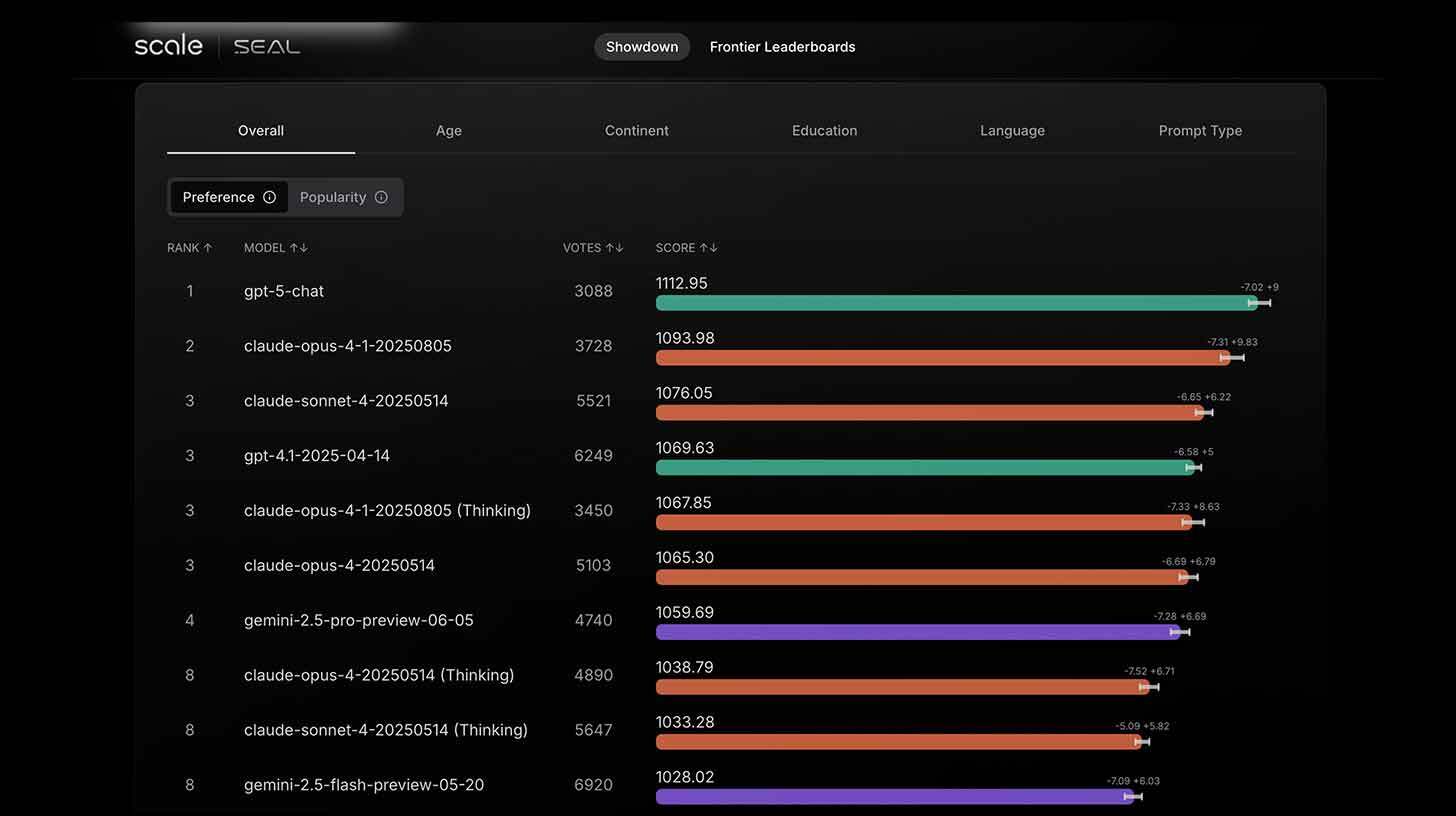Click the score value 1093.98
The width and height of the screenshot is (1456, 816).
pos(685,339)
